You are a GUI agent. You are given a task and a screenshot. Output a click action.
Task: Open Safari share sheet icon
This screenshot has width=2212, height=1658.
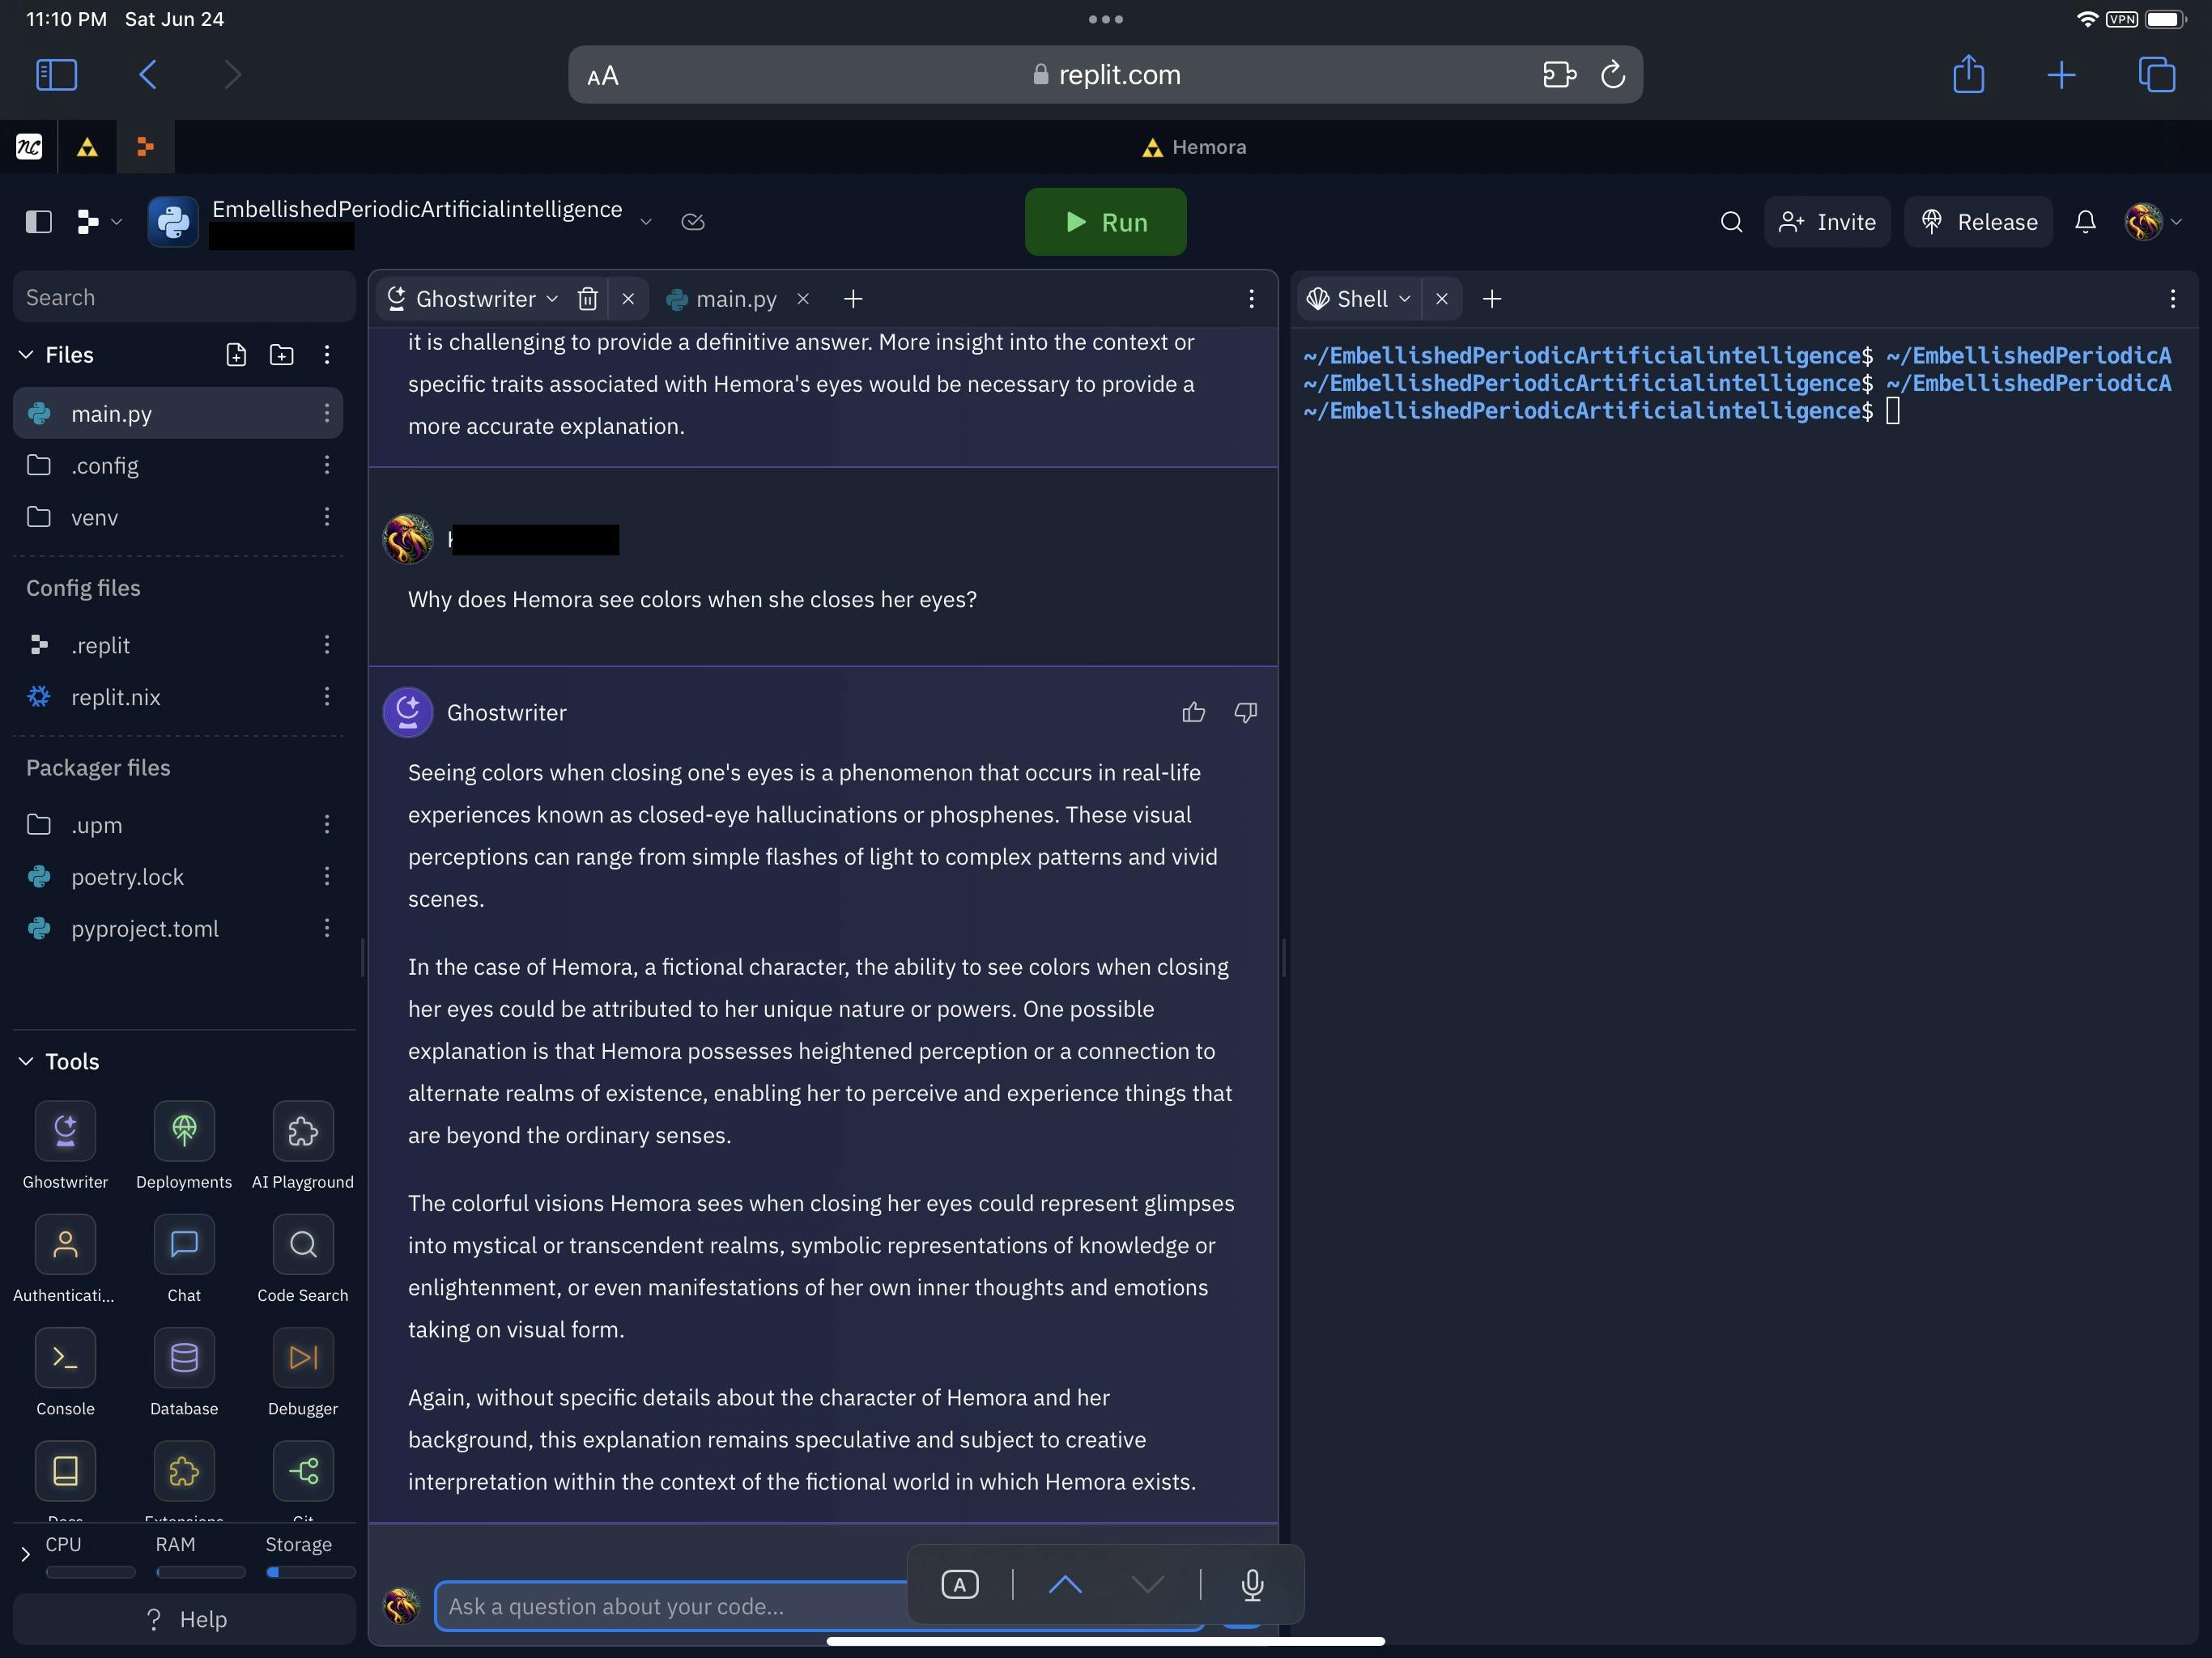[x=1968, y=74]
